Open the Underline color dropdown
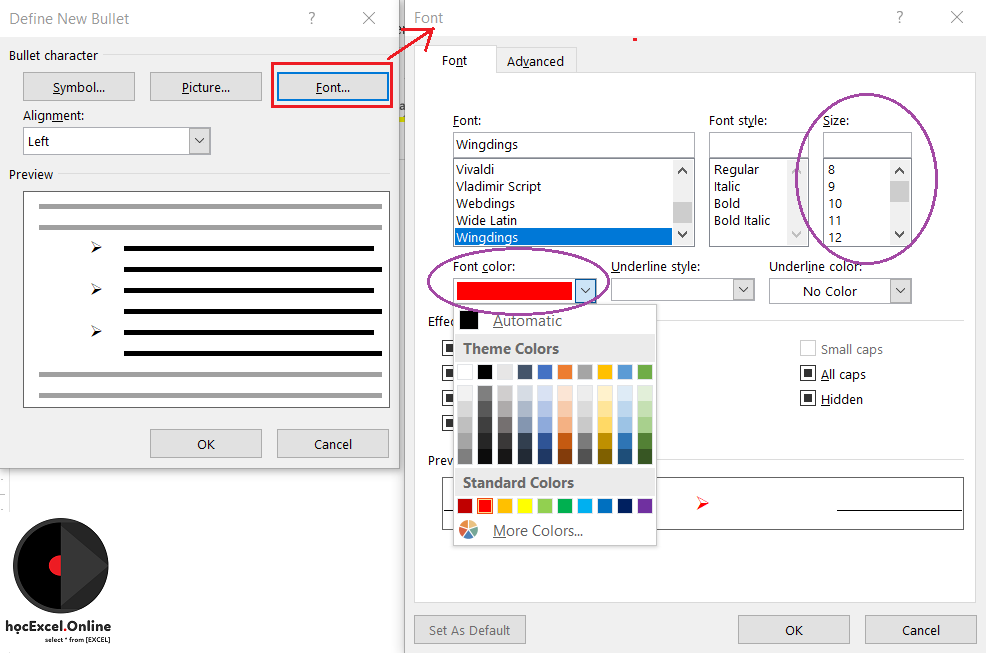Image resolution: width=986 pixels, height=653 pixels. pos(900,291)
